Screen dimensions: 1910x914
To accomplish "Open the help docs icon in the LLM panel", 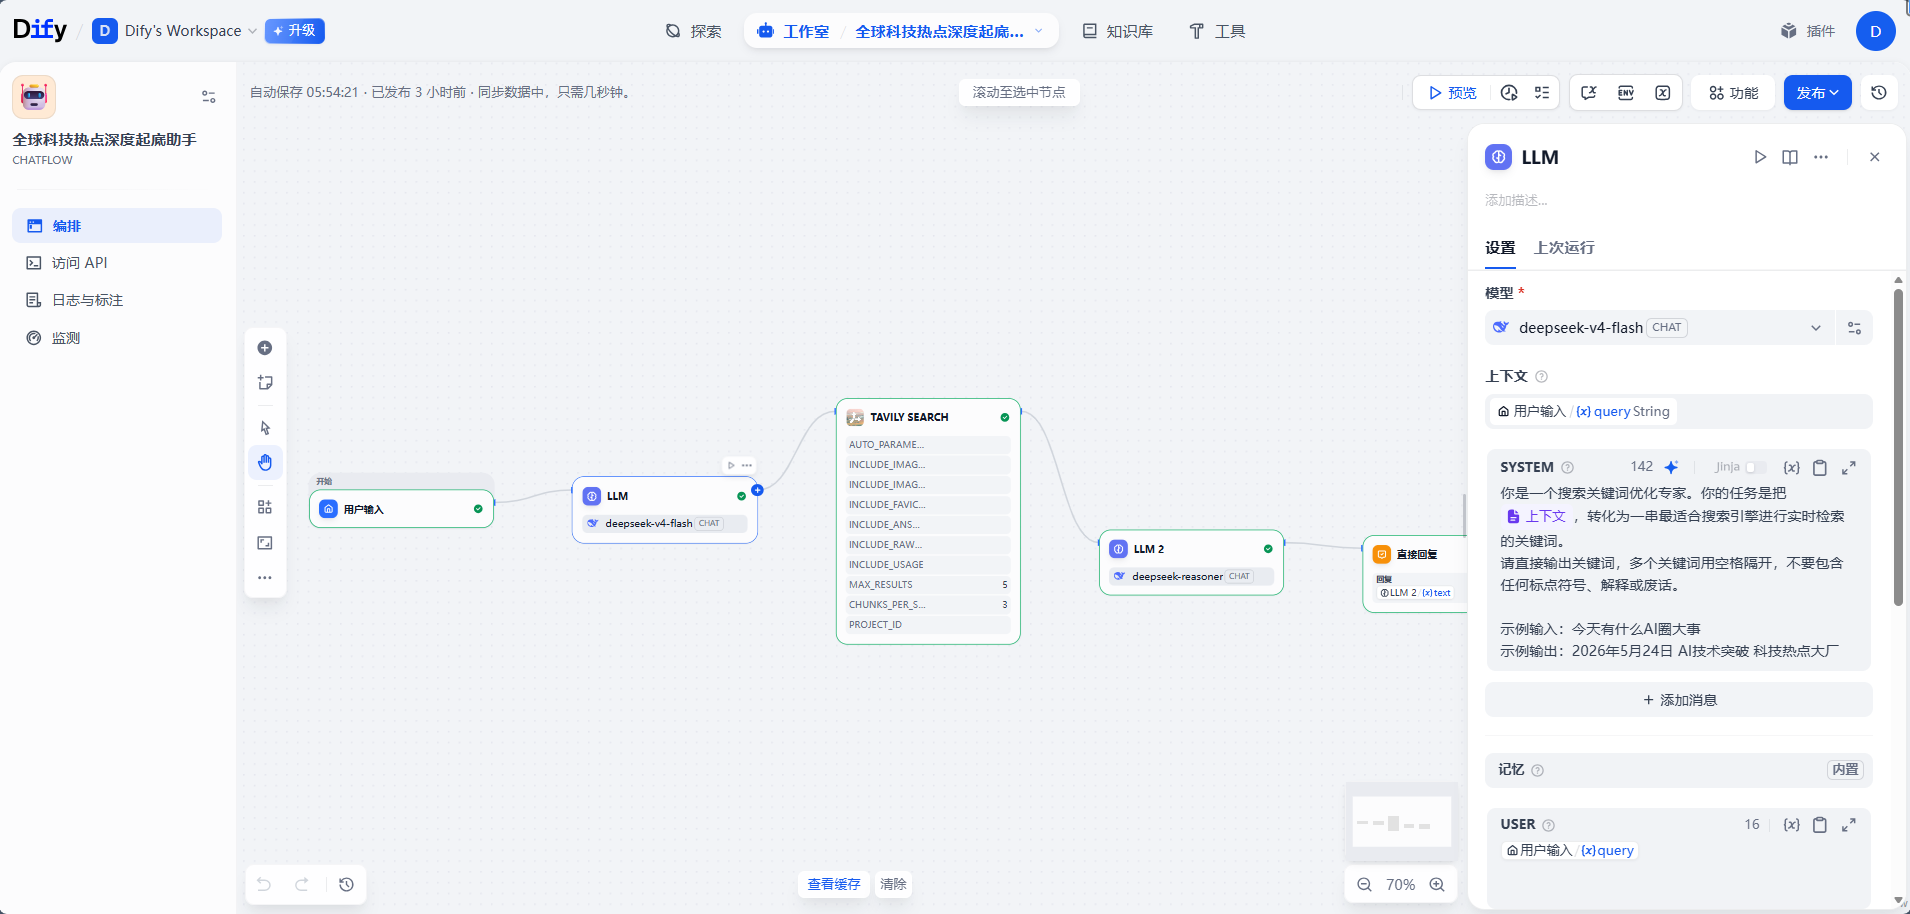I will [x=1790, y=157].
